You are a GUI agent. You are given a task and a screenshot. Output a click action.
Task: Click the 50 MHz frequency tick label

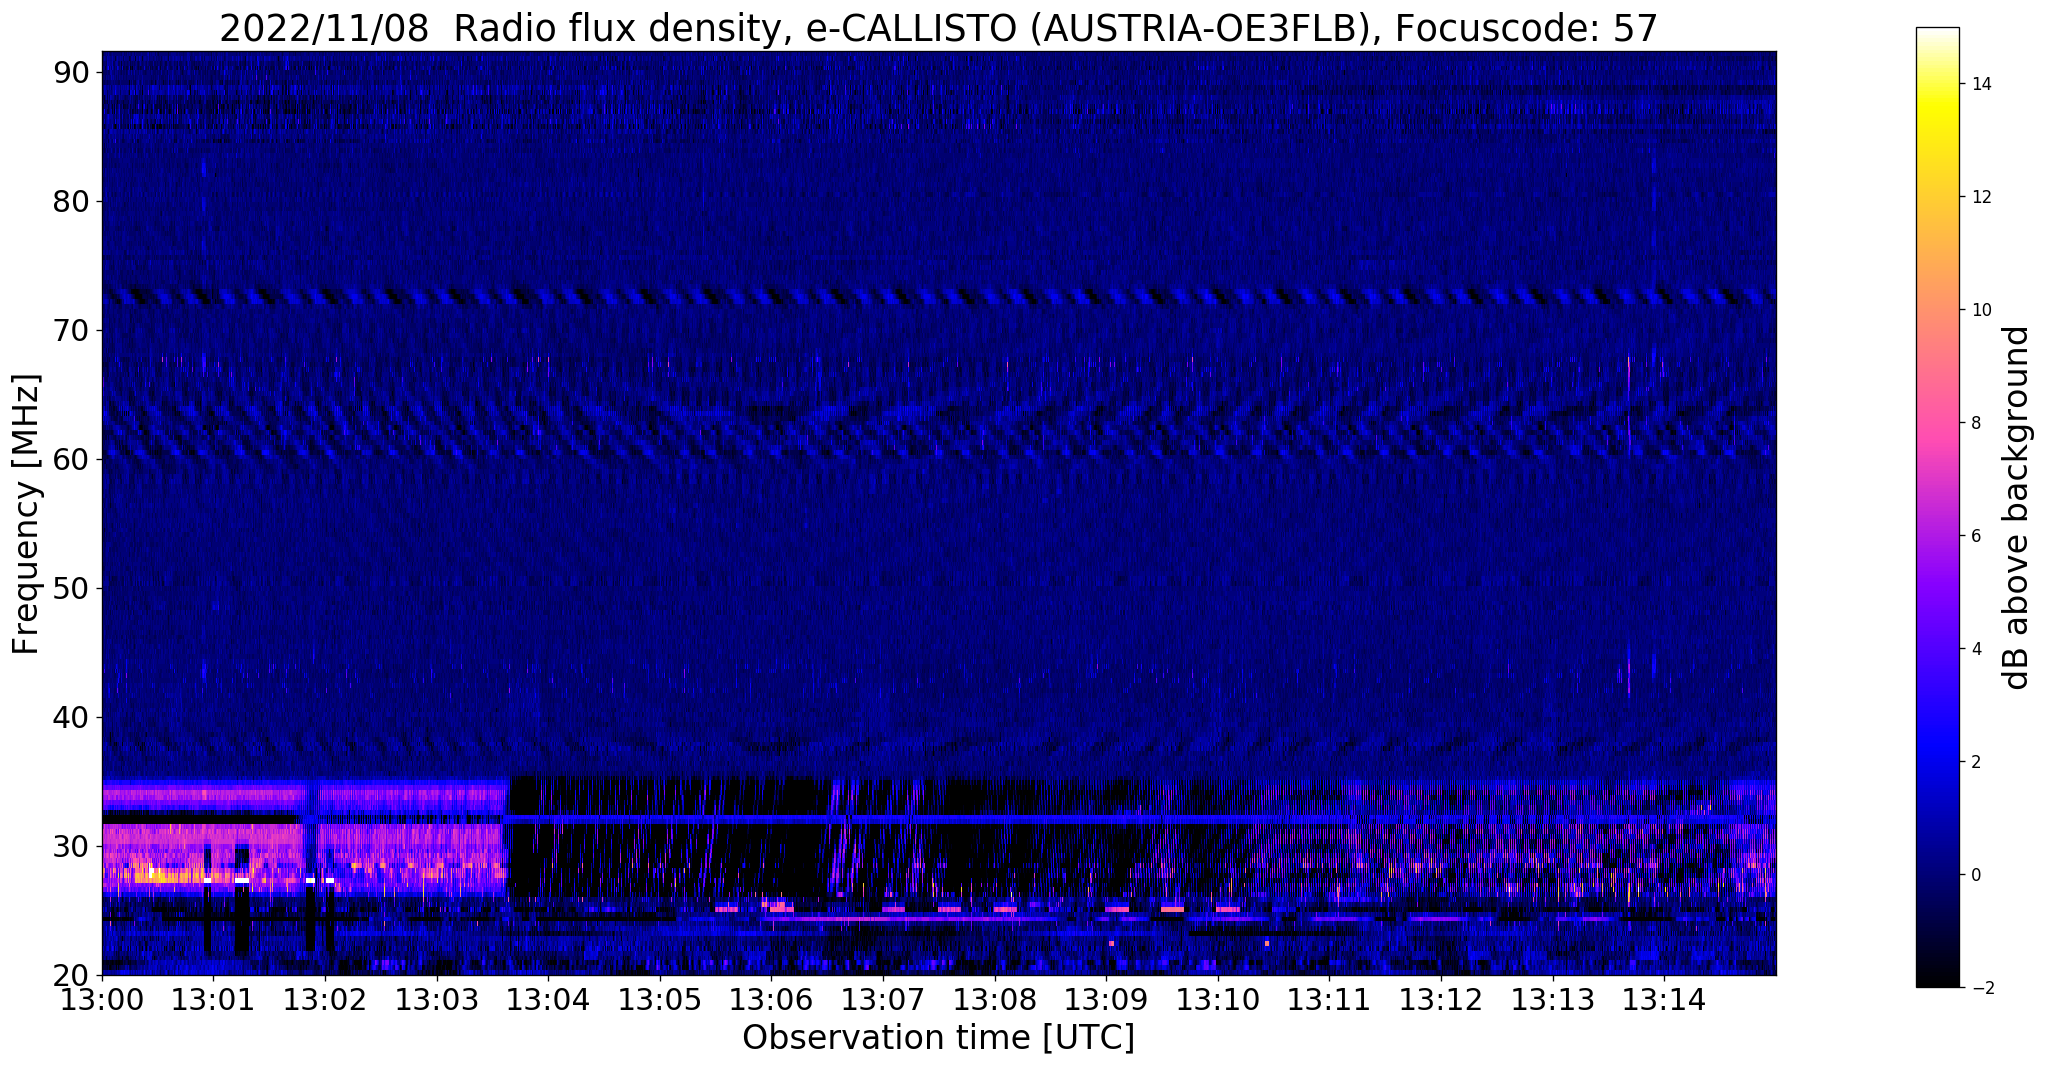pyautogui.click(x=70, y=588)
